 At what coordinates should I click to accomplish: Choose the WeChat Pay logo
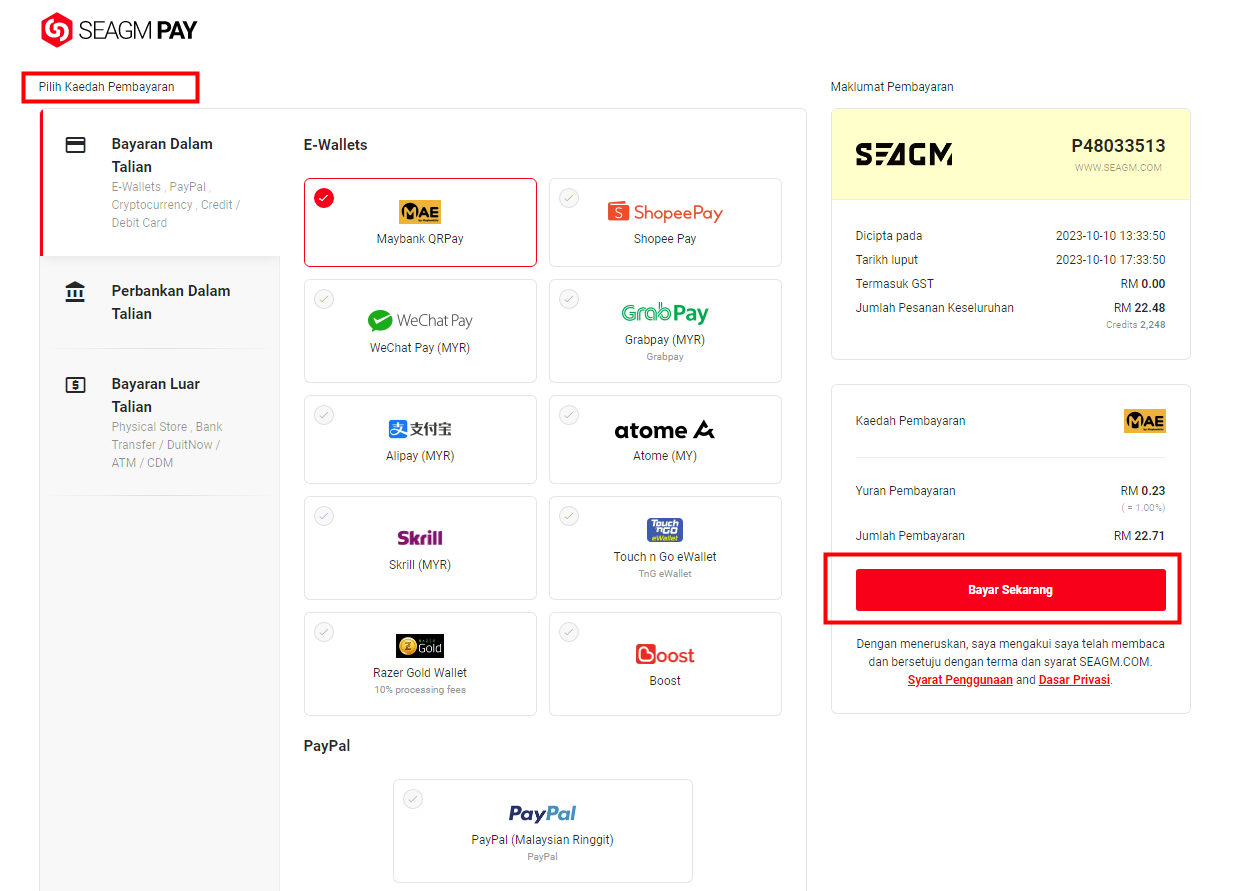(420, 321)
